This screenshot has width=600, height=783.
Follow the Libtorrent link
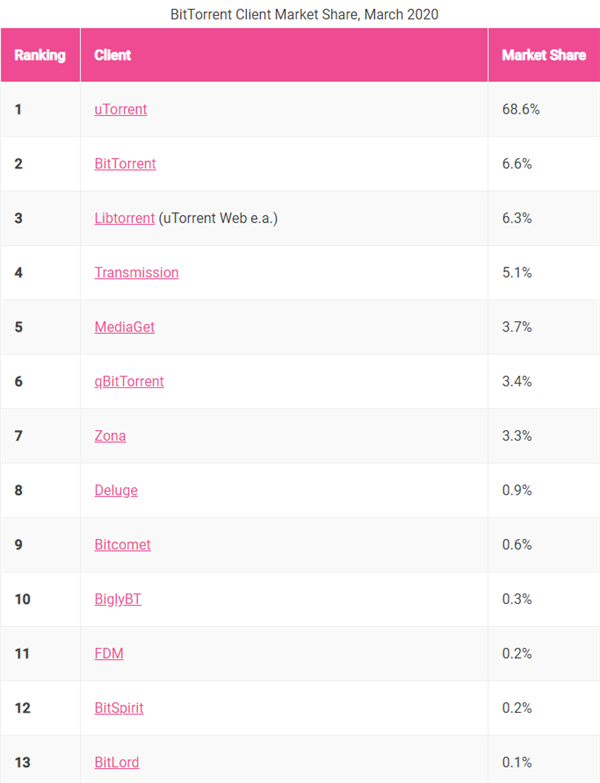tap(124, 218)
